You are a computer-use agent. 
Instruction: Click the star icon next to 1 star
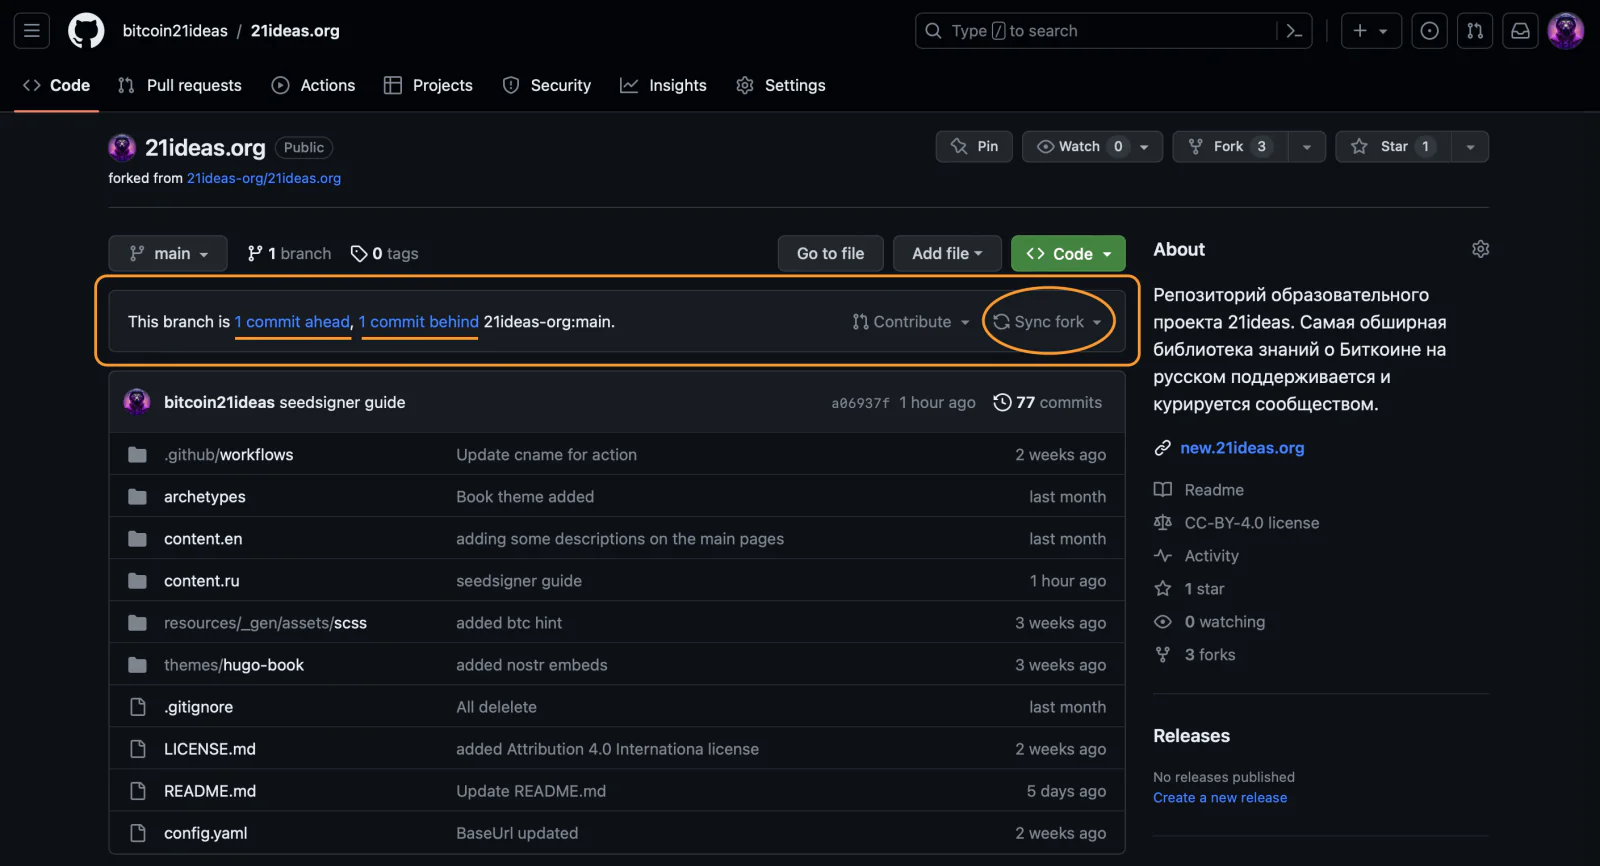click(1162, 589)
